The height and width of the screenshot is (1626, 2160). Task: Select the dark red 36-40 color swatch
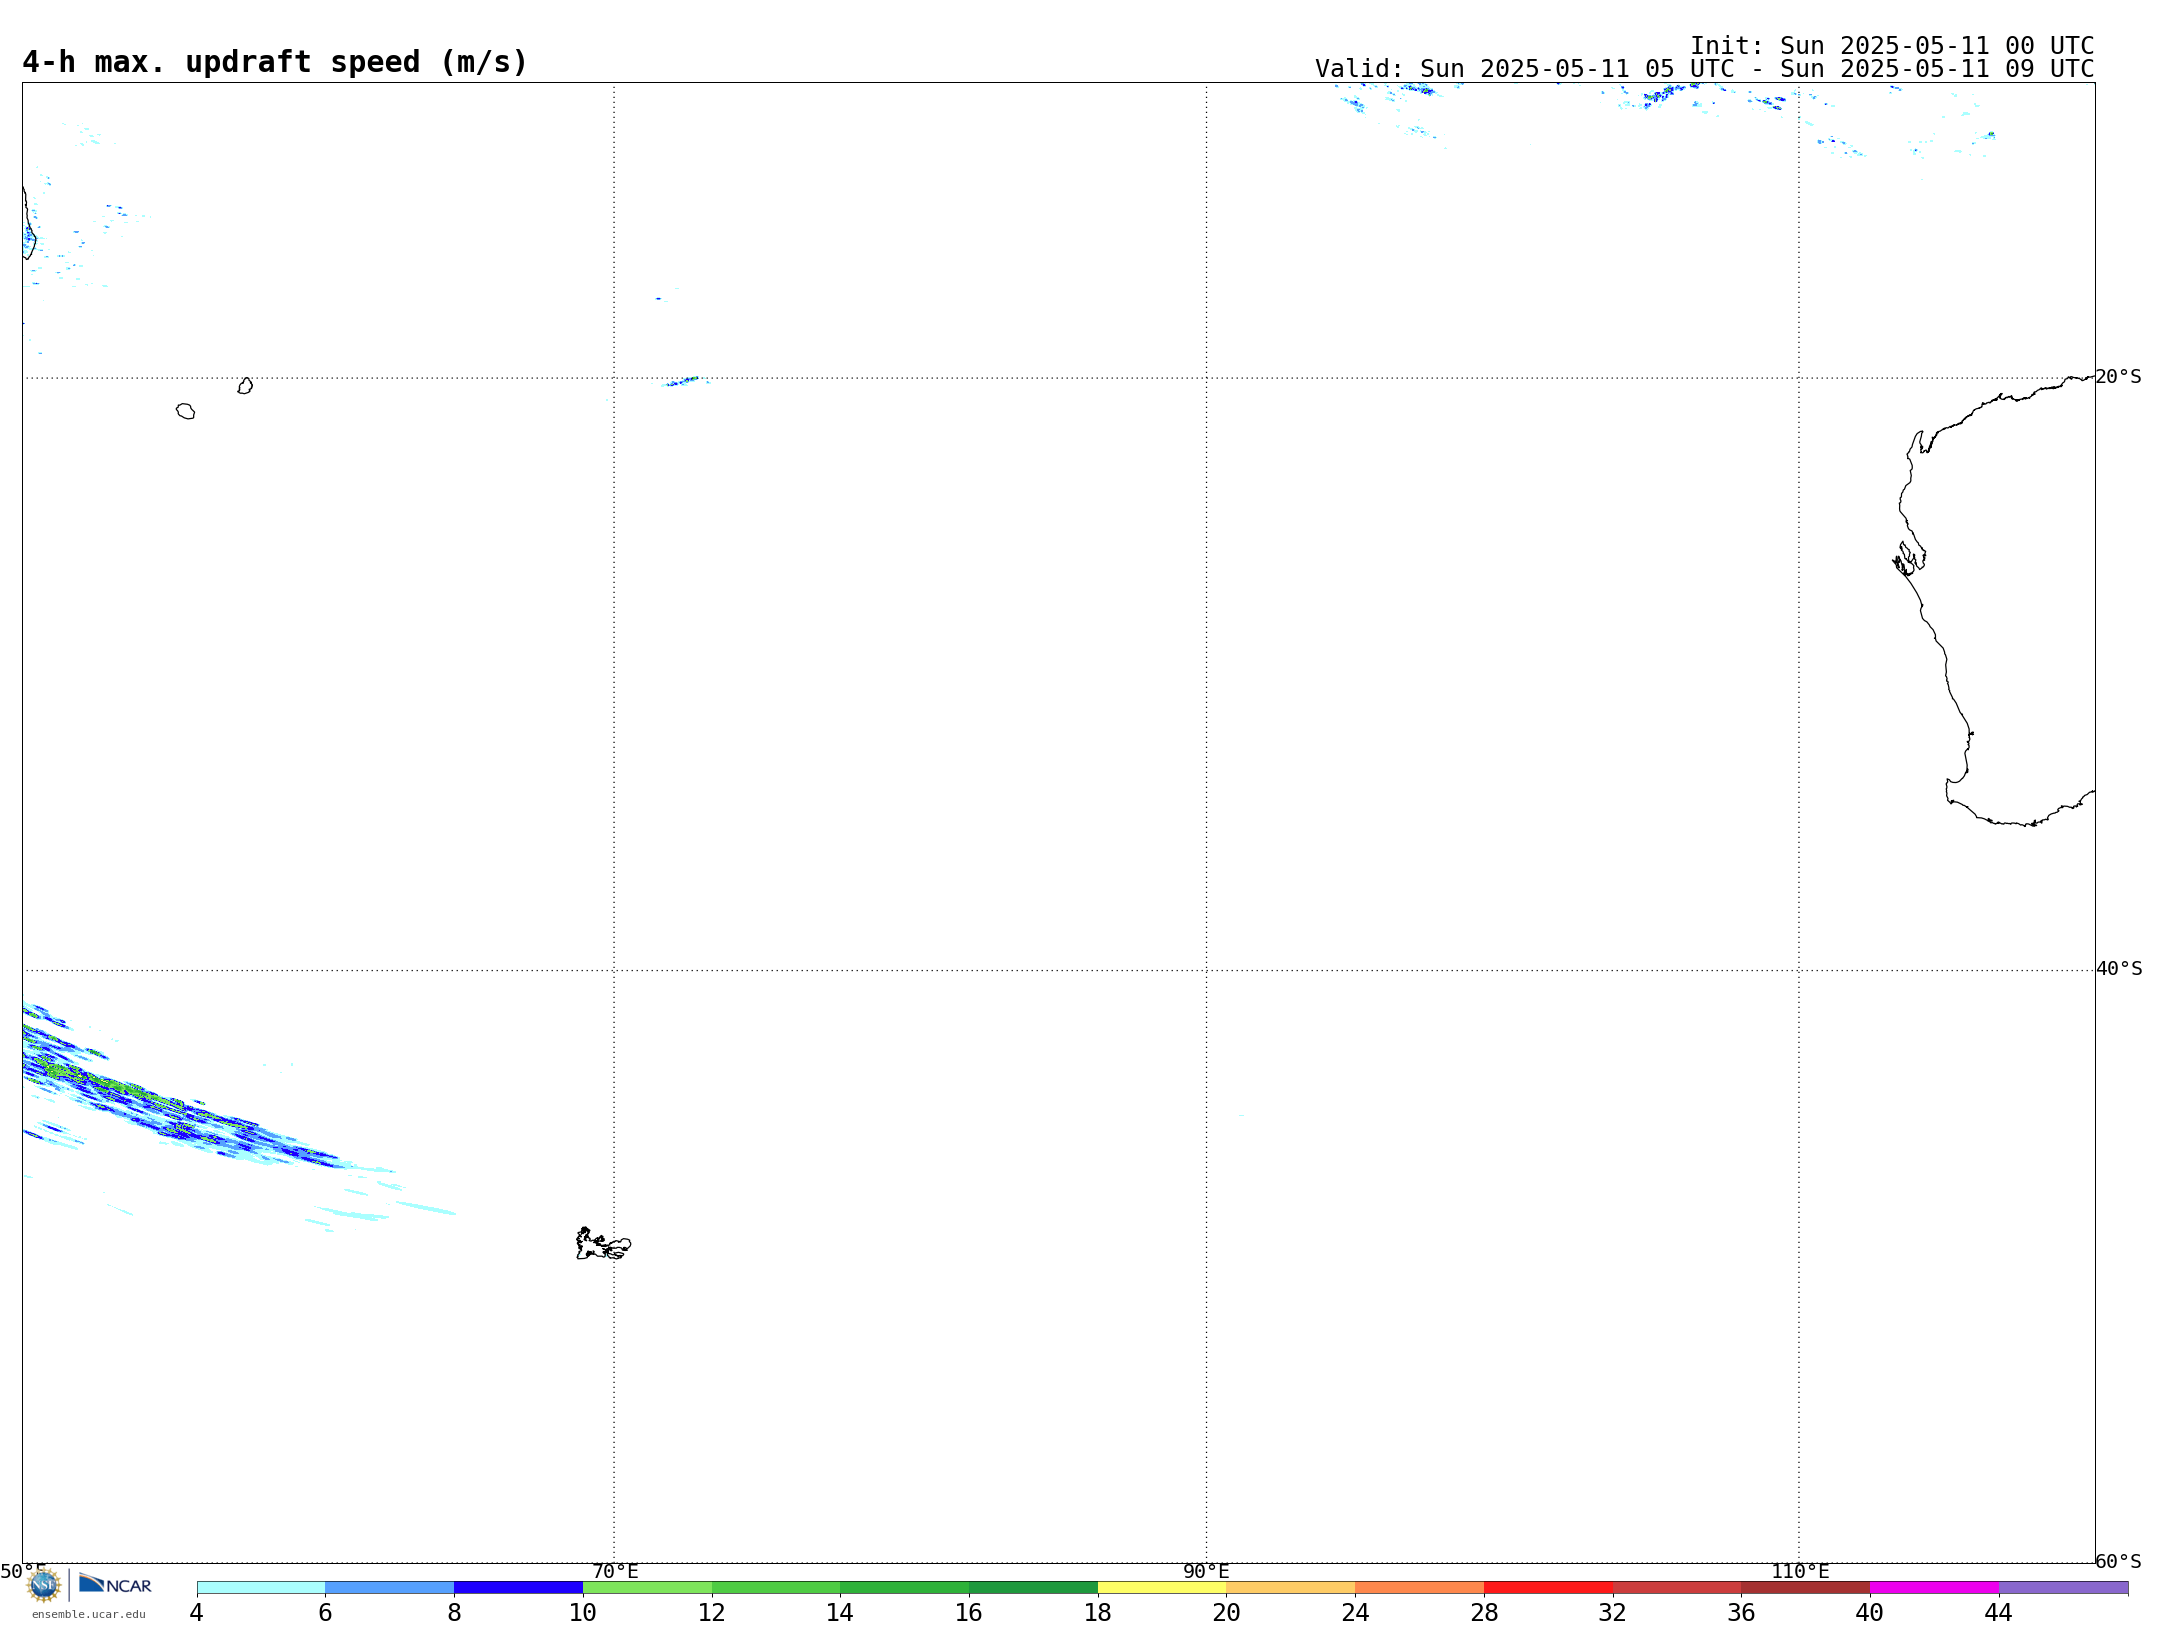coord(1806,1588)
